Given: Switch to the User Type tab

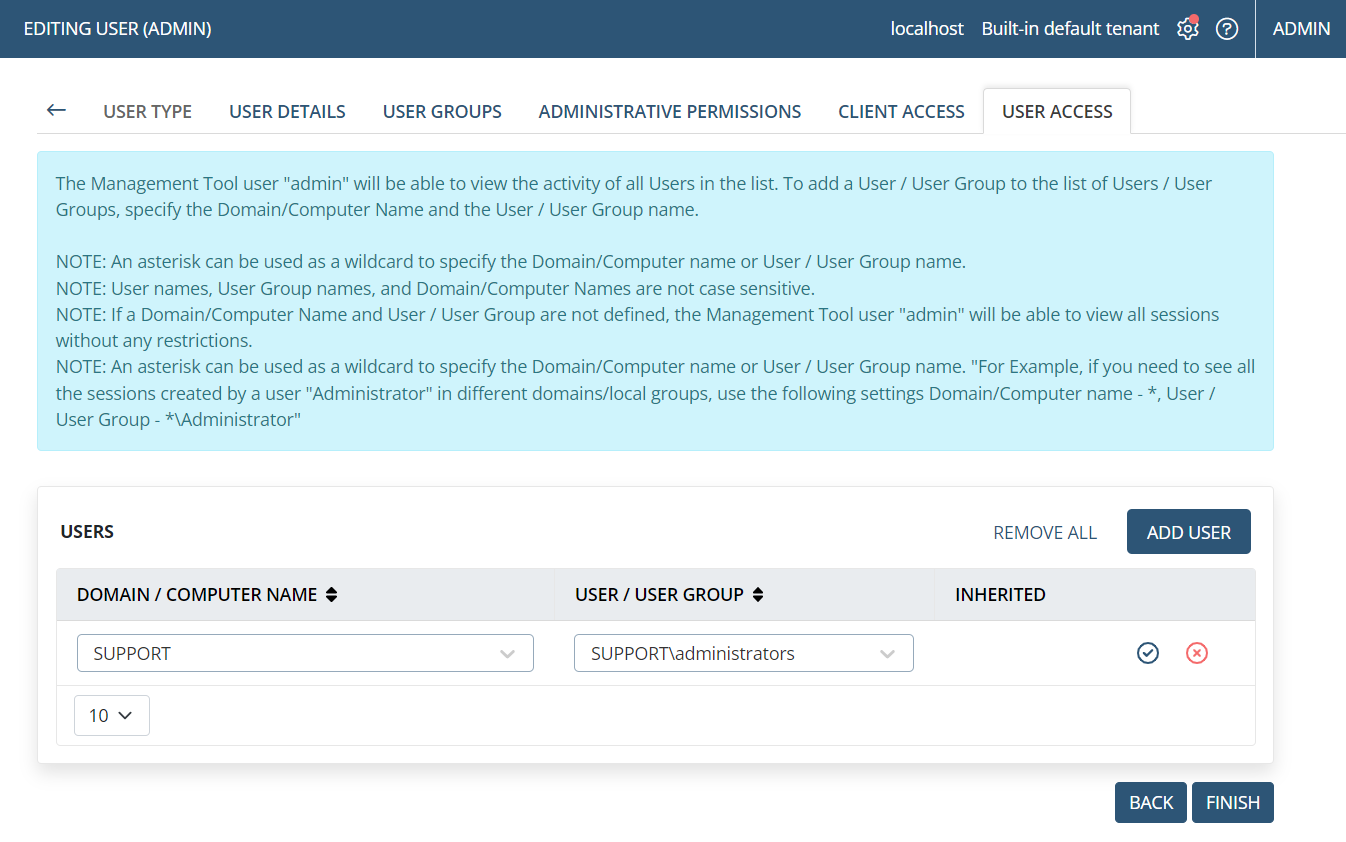Looking at the screenshot, I should pyautogui.click(x=147, y=112).
